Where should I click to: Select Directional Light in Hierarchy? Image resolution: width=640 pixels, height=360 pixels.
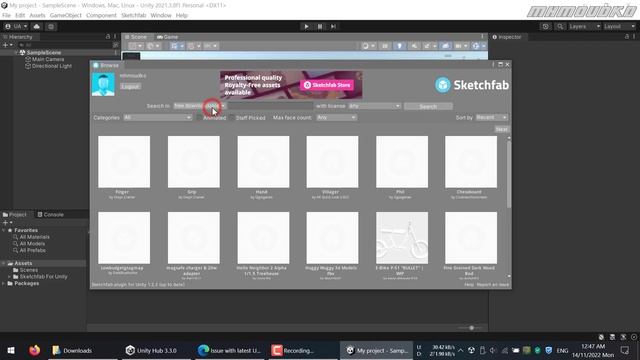click(x=51, y=66)
